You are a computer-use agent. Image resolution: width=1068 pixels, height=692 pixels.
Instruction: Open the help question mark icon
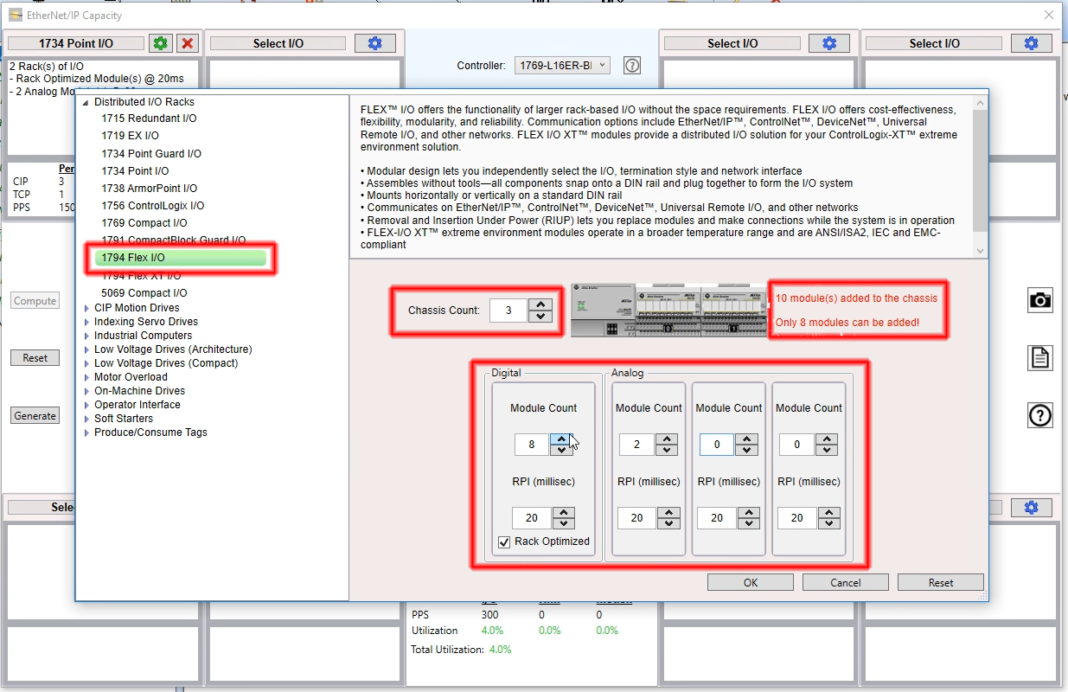pyautogui.click(x=1040, y=416)
